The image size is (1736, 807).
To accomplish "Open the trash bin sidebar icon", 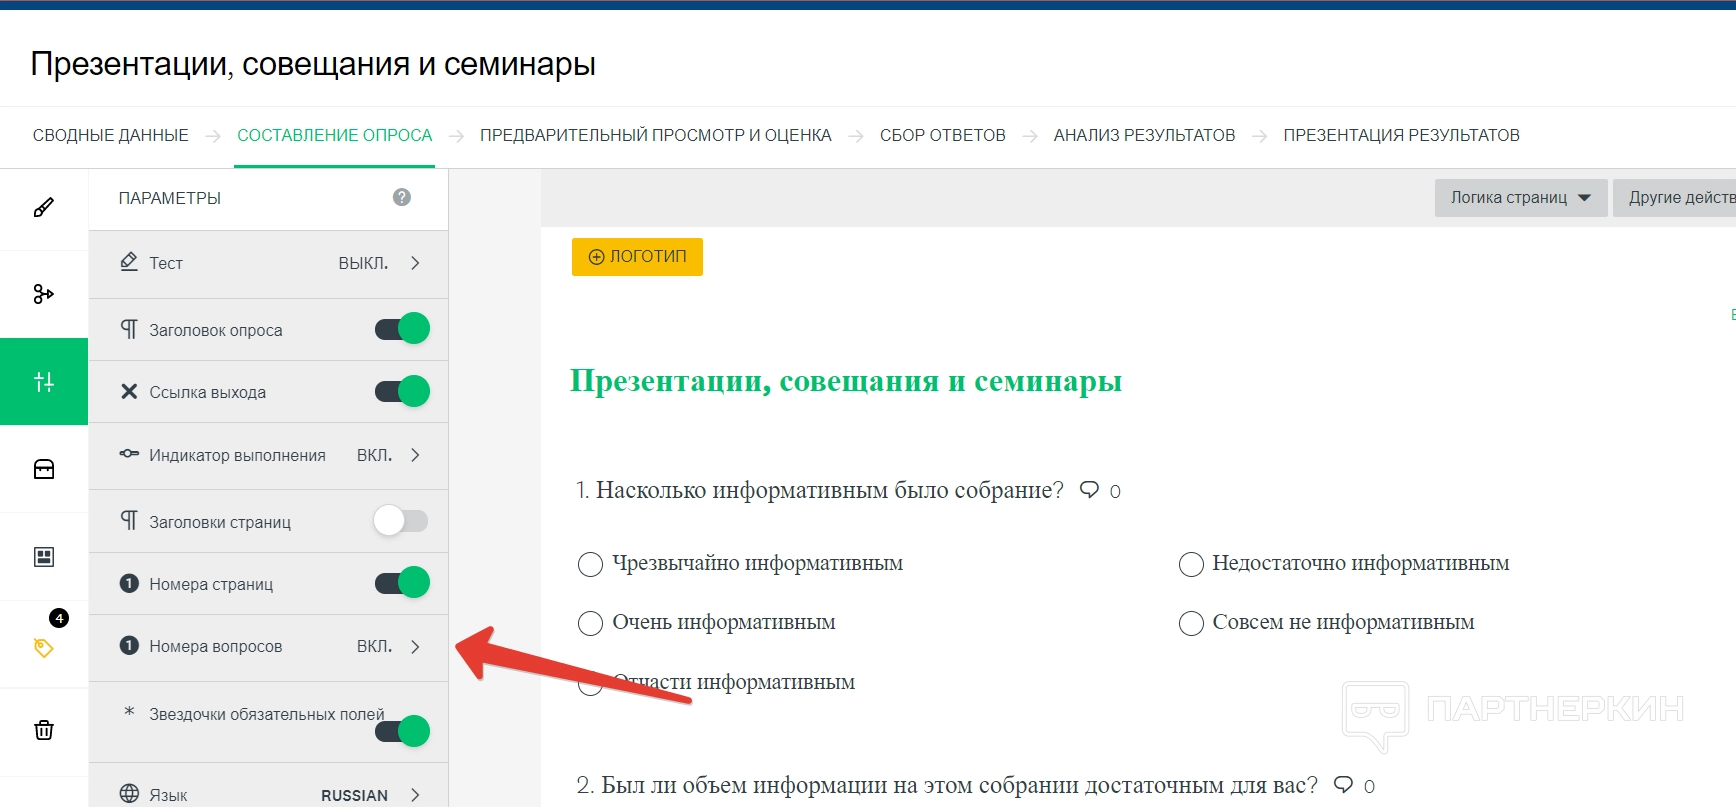I will tap(44, 730).
